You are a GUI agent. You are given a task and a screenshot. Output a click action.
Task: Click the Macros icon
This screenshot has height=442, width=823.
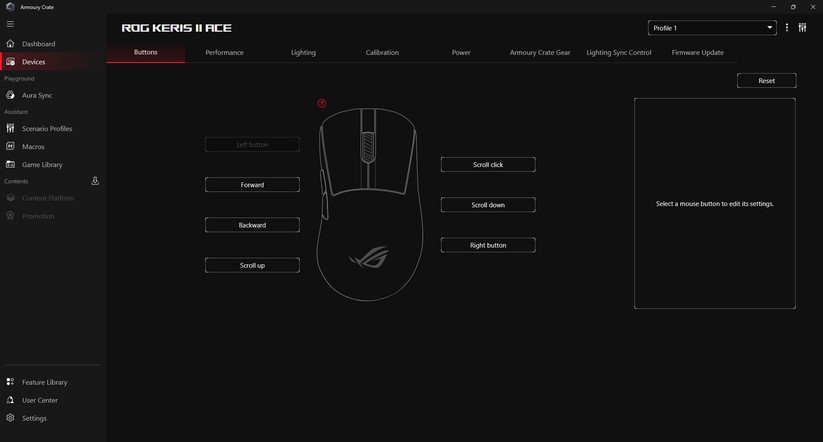(x=10, y=146)
